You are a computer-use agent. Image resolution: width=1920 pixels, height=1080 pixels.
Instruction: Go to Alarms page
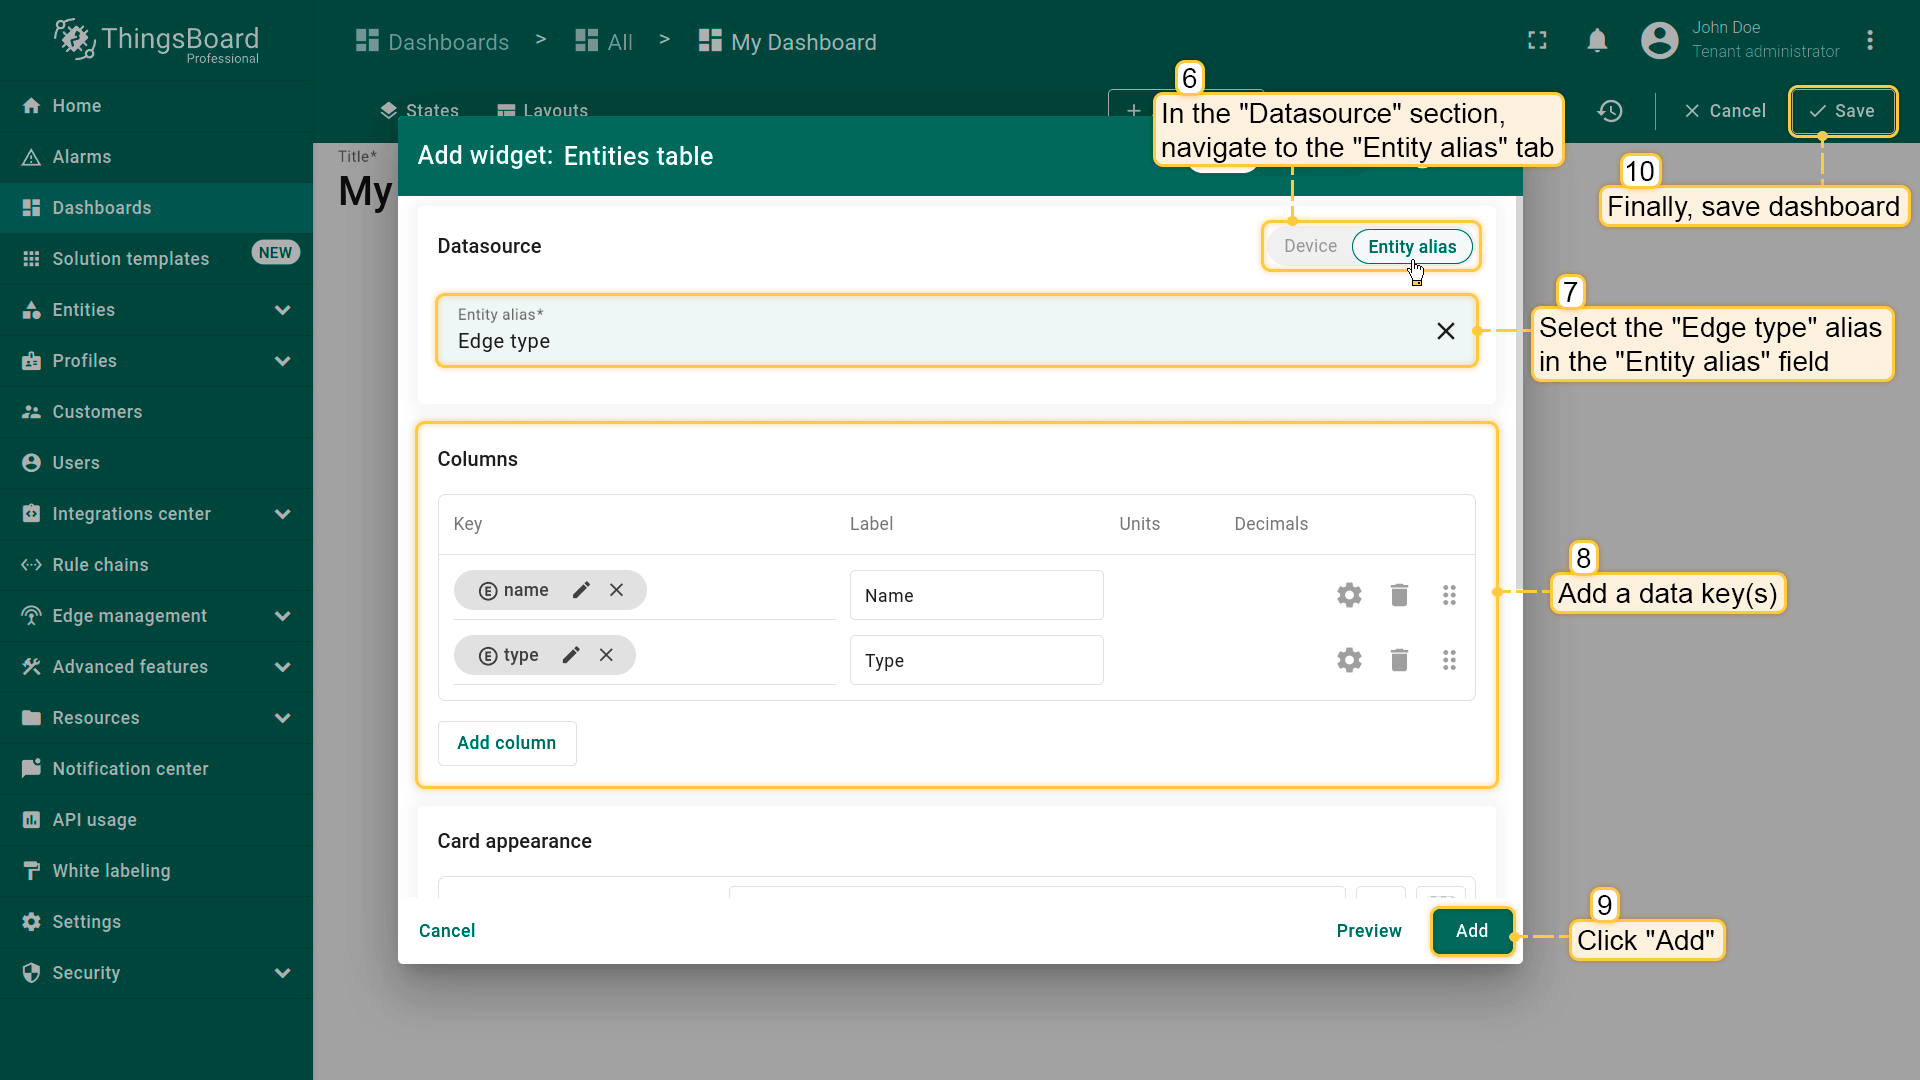[x=82, y=157]
